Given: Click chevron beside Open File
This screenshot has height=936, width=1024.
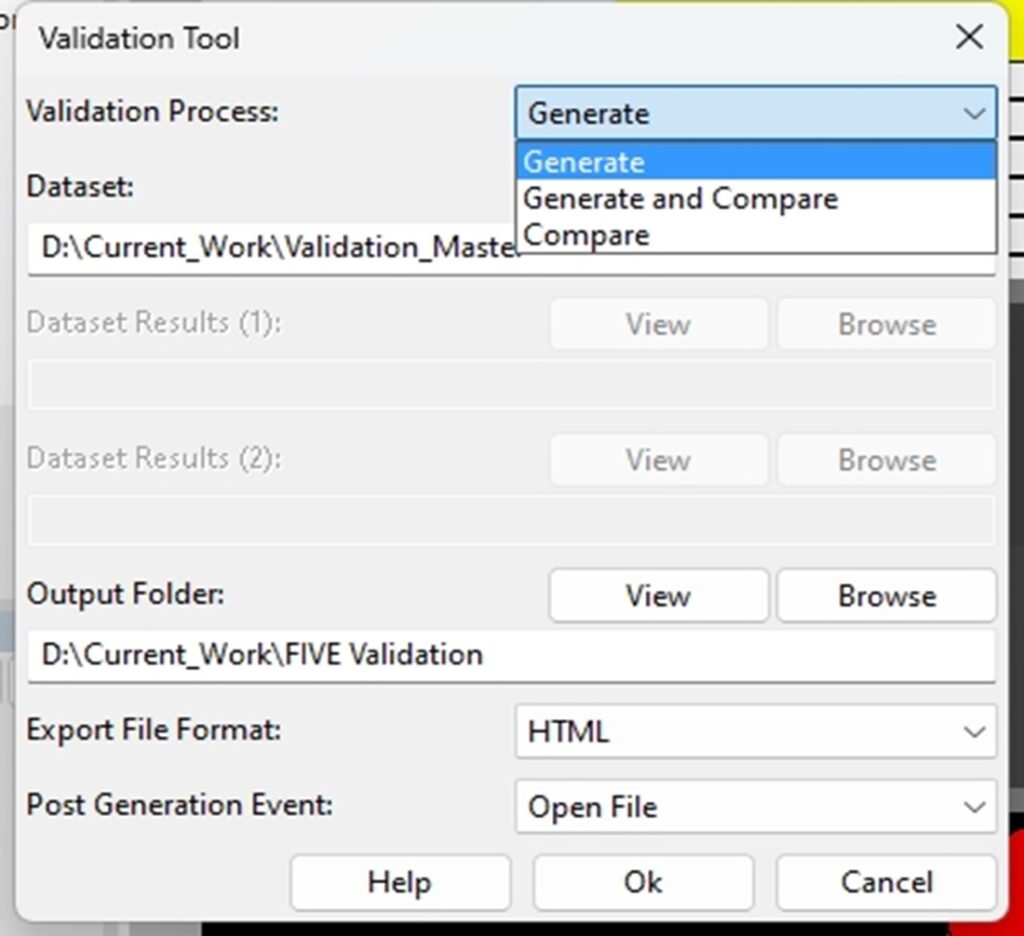Looking at the screenshot, I should click(x=974, y=807).
